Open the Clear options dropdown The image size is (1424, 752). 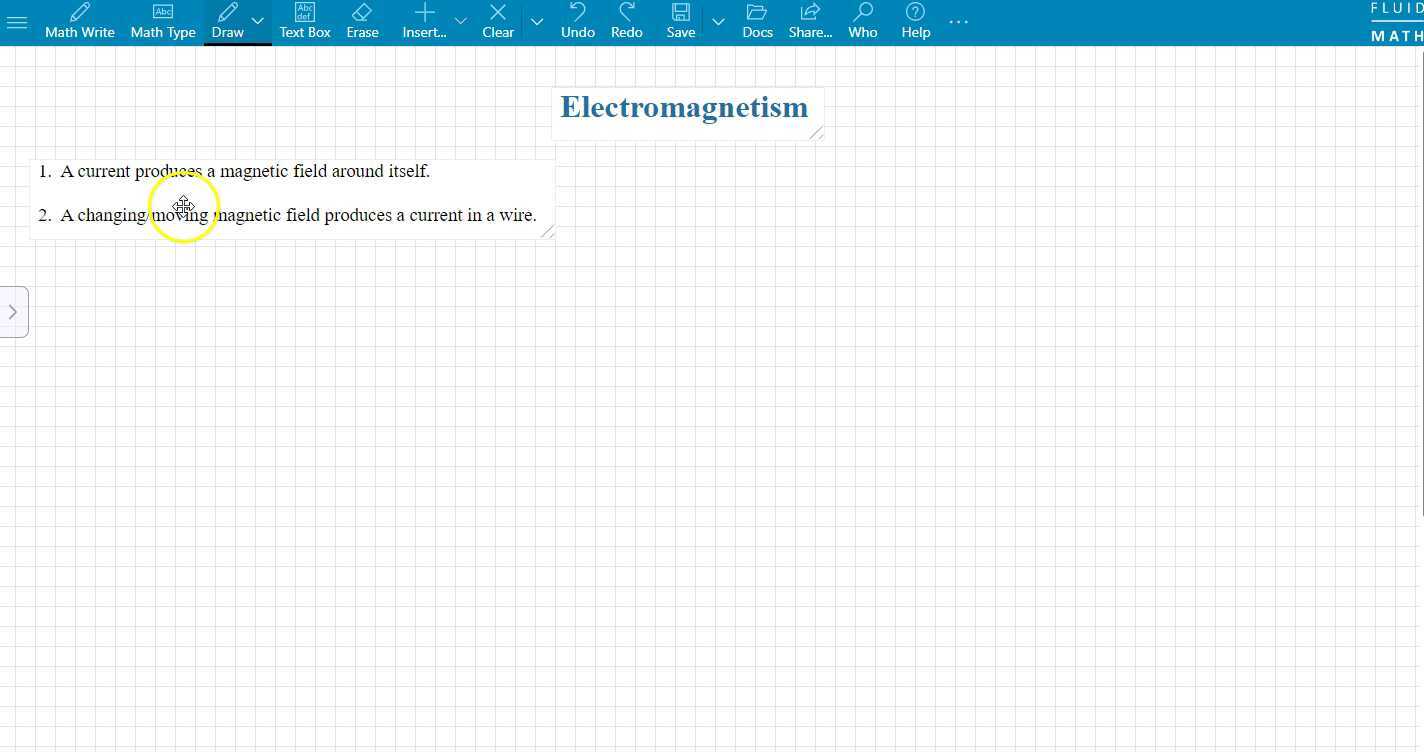click(x=537, y=21)
